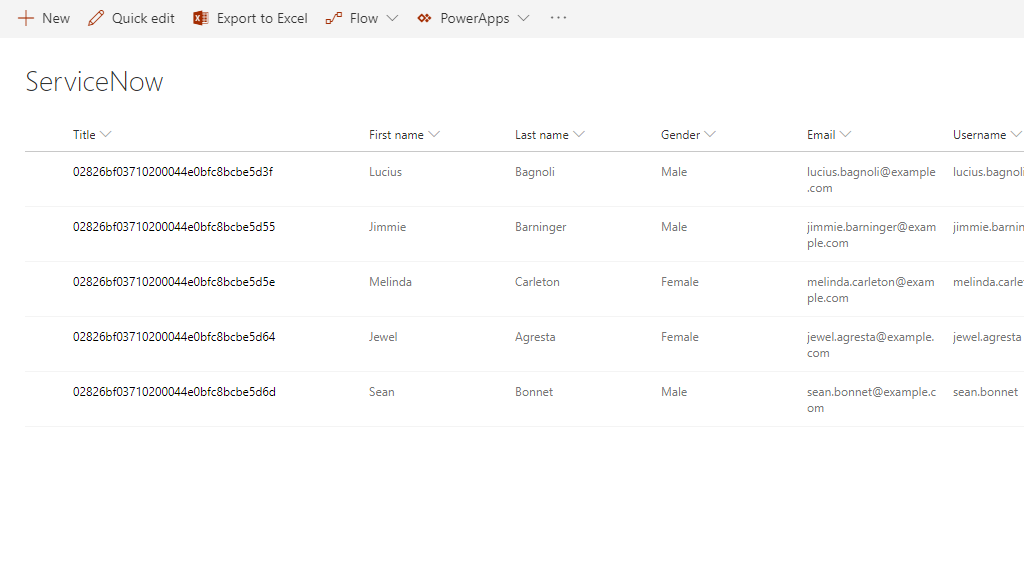Open the Email column header menu
Screen dimensions: 1024x561
pos(845,135)
